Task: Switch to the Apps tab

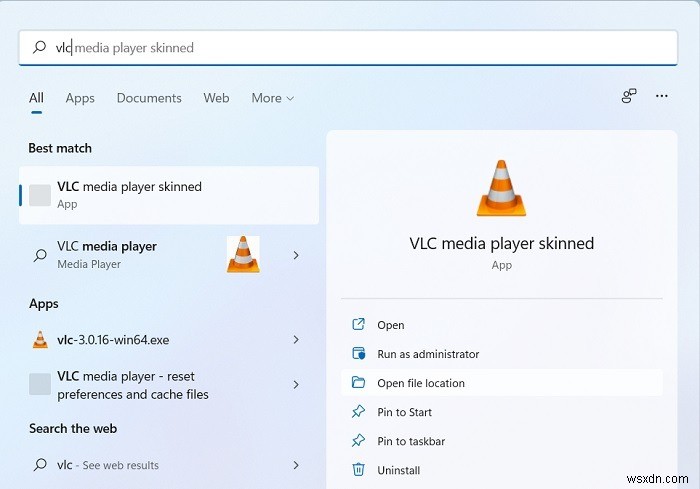Action: (80, 98)
